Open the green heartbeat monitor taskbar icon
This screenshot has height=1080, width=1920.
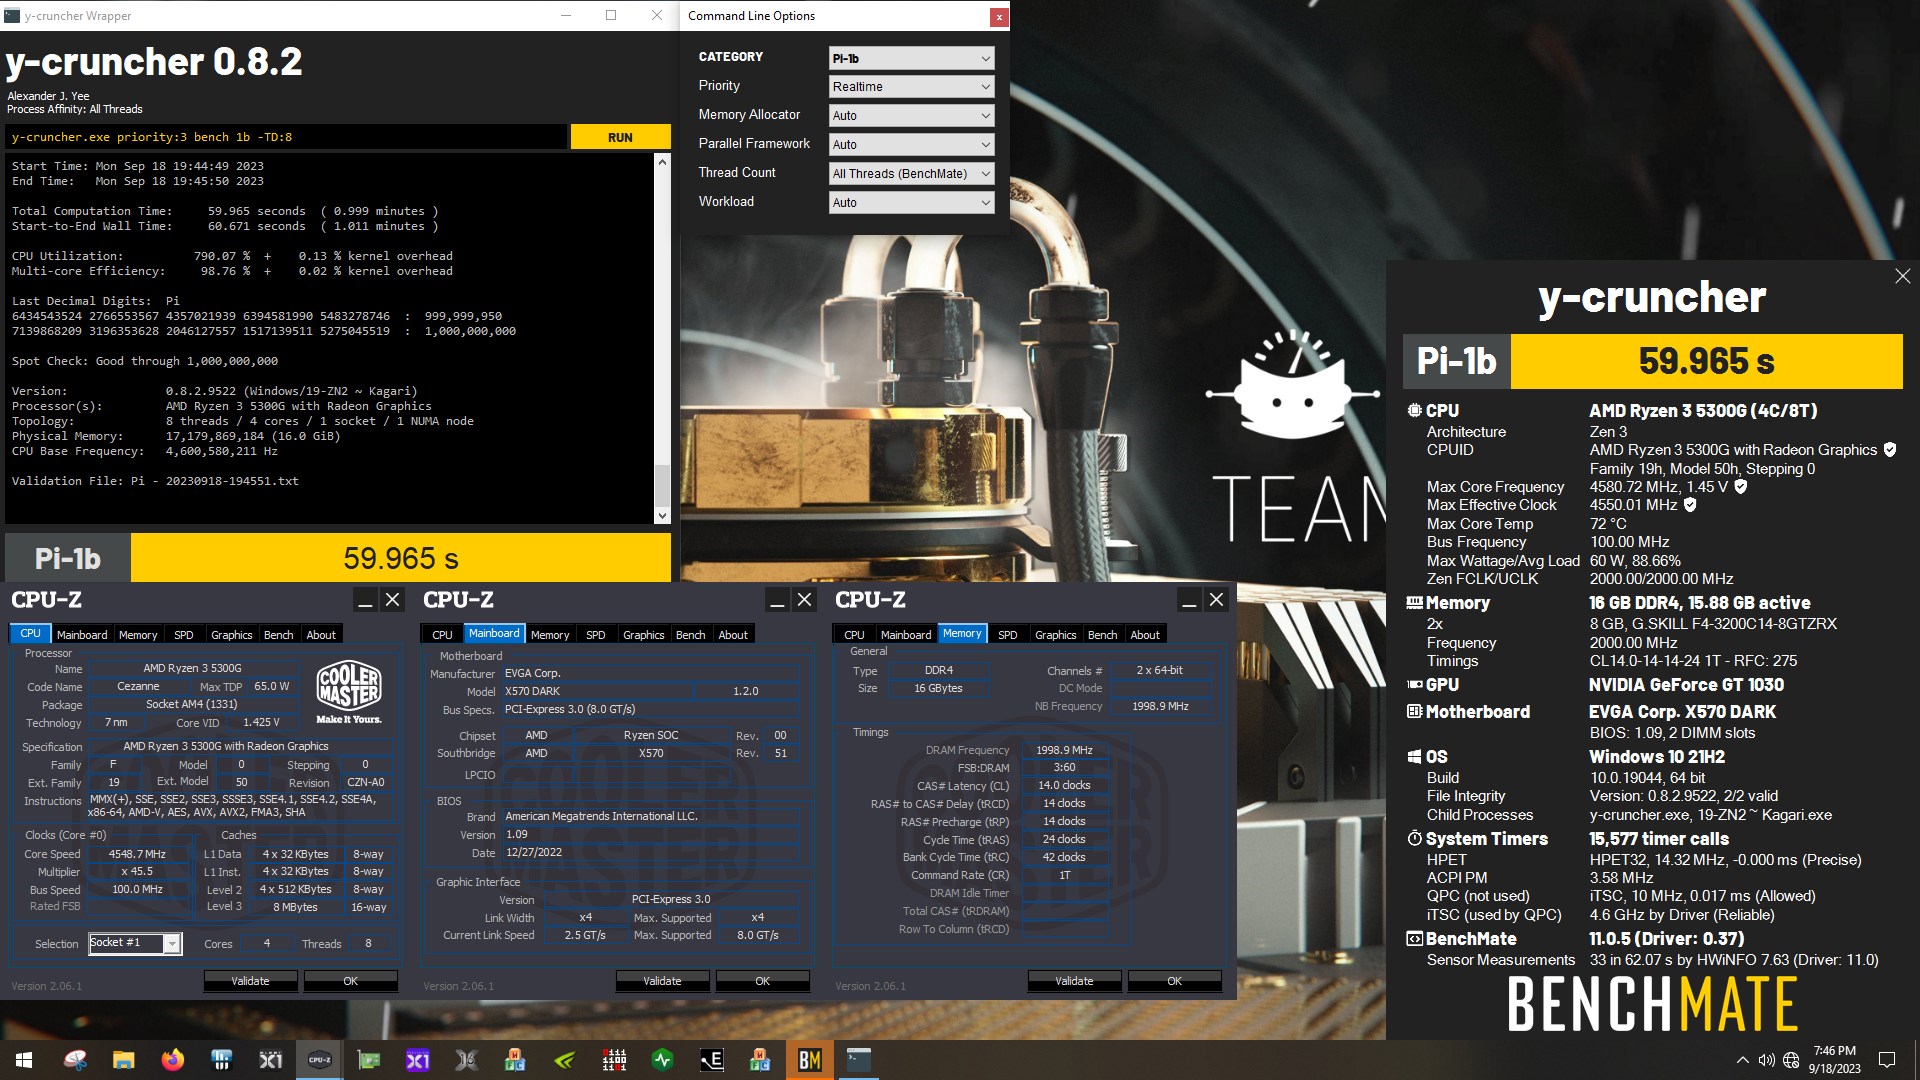(x=662, y=1060)
